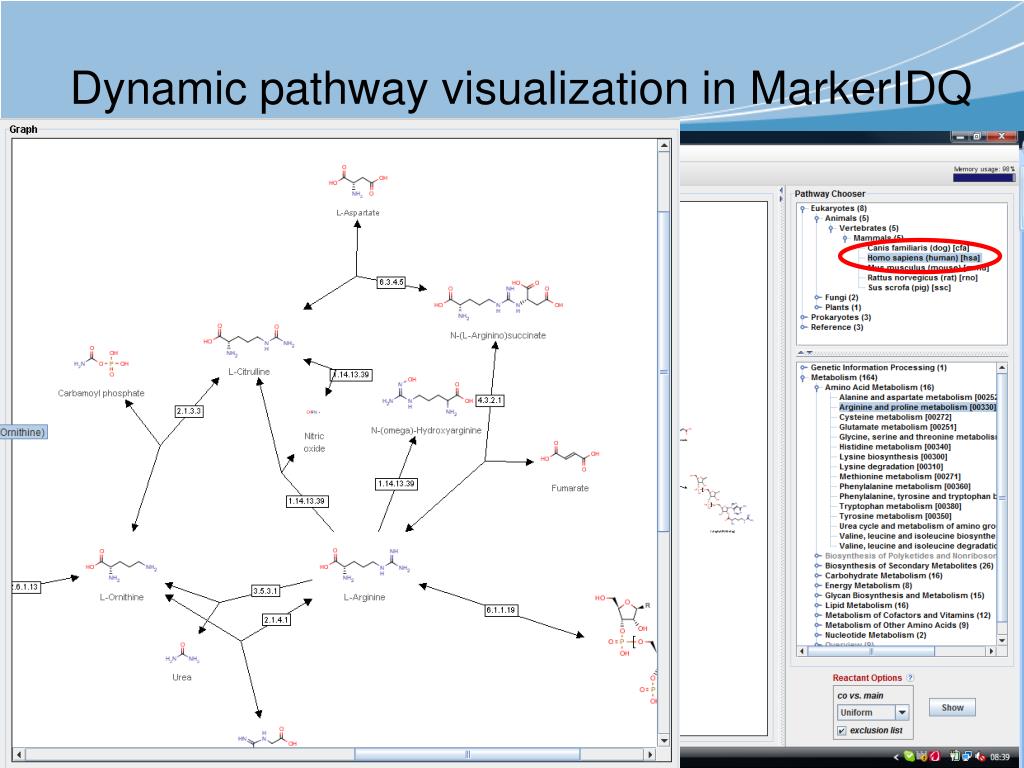Click the L-Arginine molecule structure
Screen dimensions: 1024x768
coord(365,565)
